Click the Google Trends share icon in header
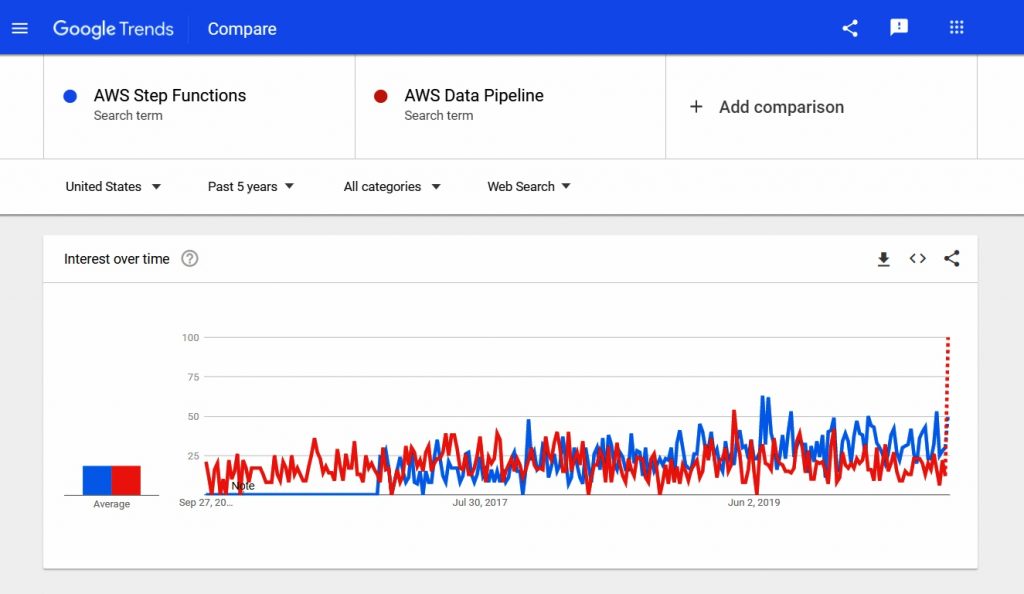 (849, 28)
